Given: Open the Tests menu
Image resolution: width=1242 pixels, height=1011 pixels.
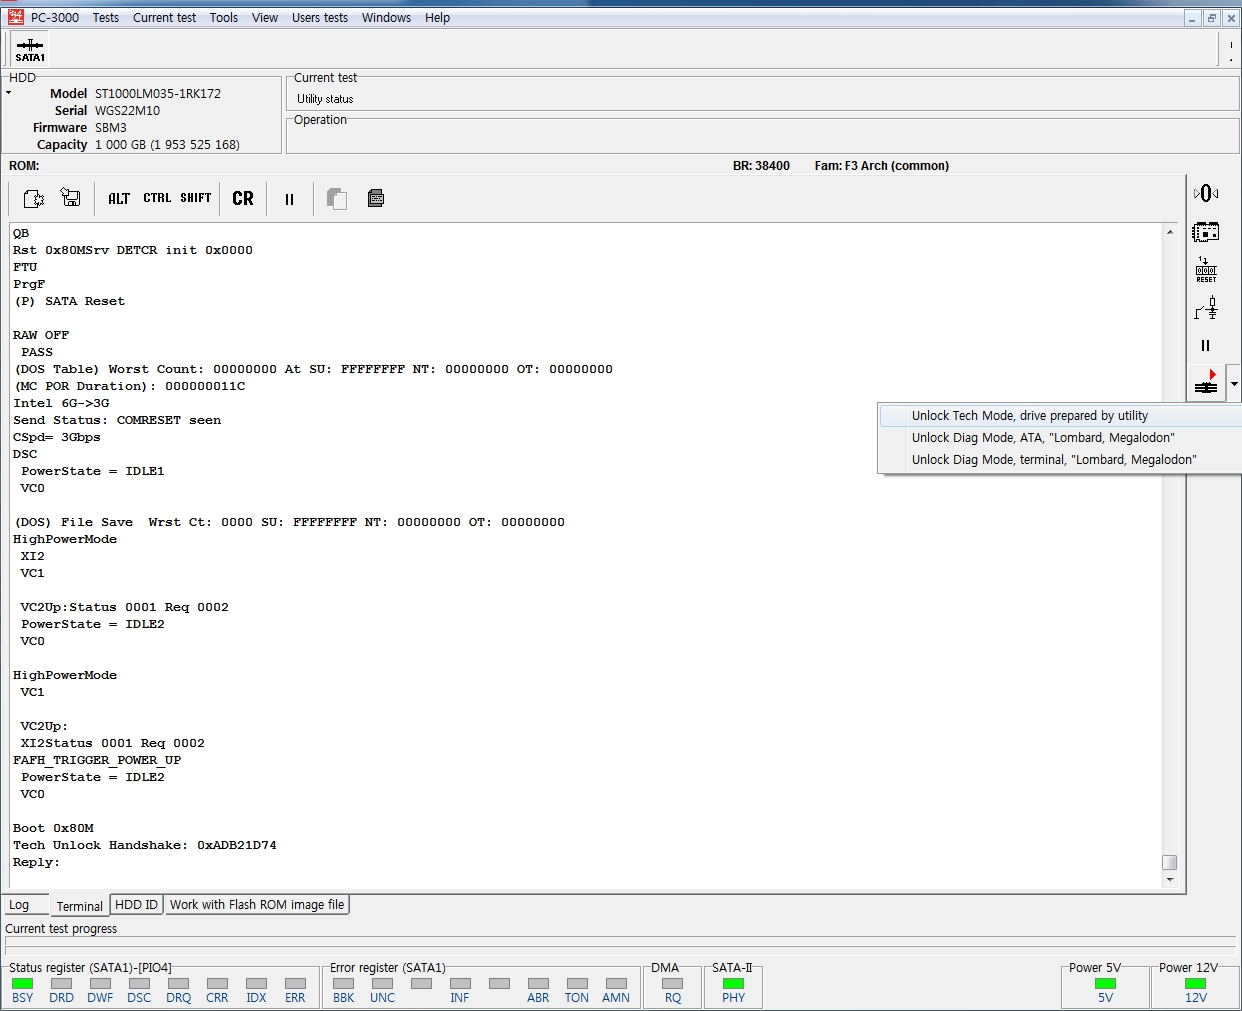Looking at the screenshot, I should click(x=106, y=18).
